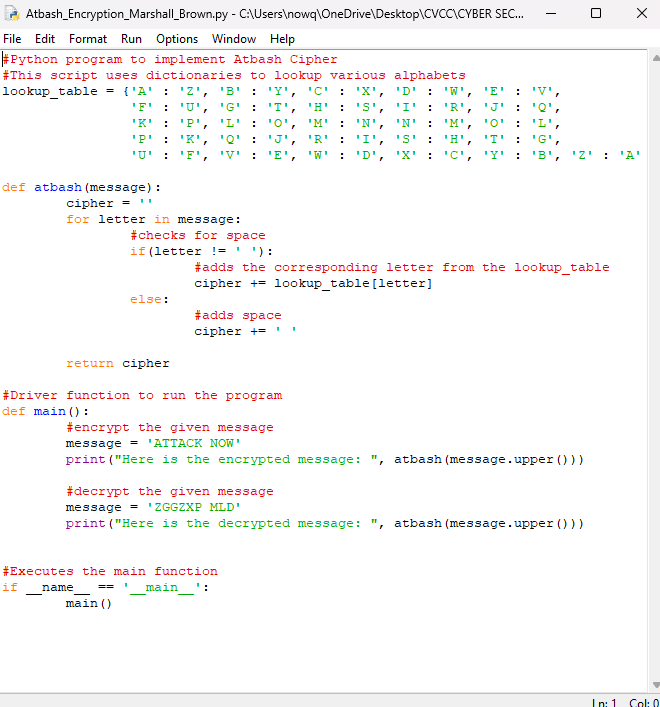Click 'for letter in message:' line
The width and height of the screenshot is (660, 707).
(154, 220)
